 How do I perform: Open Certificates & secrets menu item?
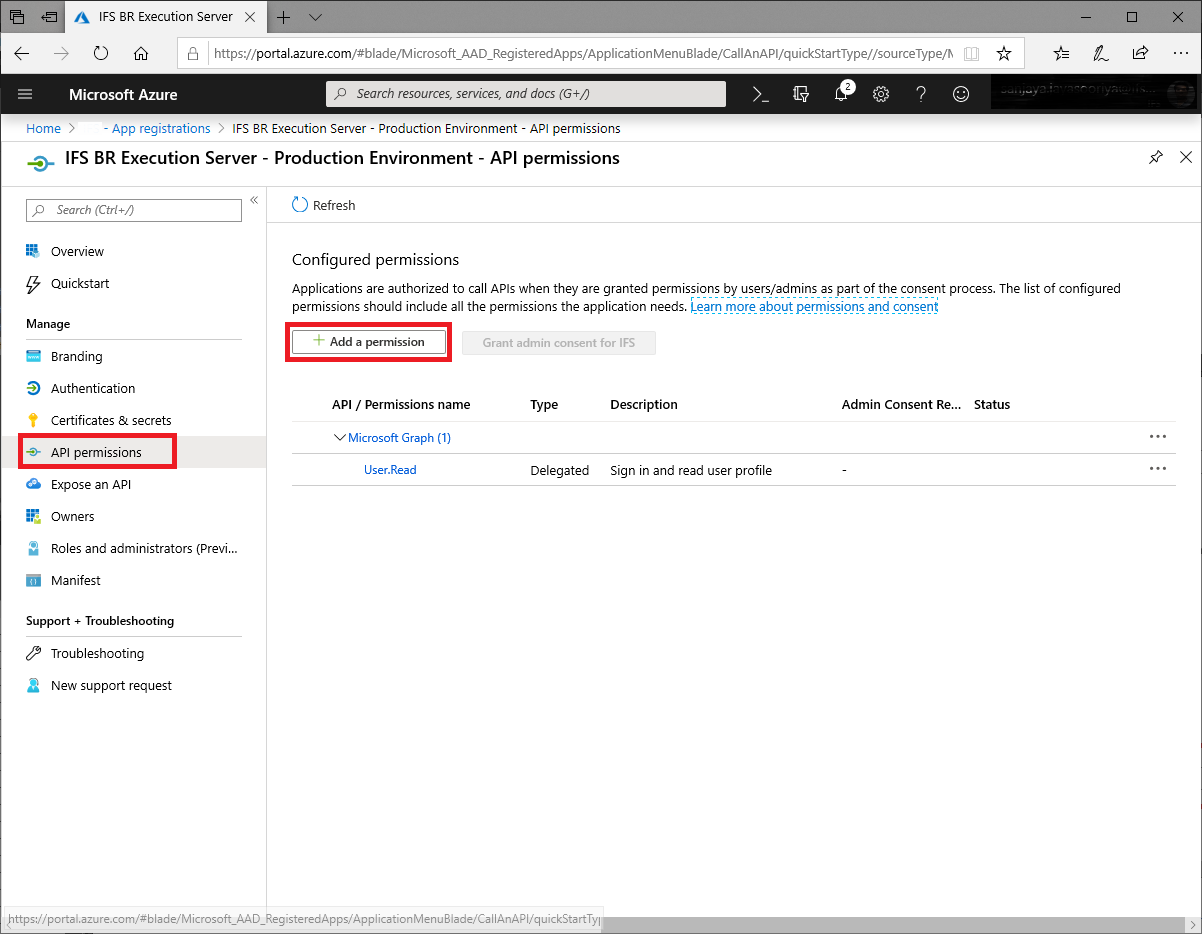click(x=111, y=420)
